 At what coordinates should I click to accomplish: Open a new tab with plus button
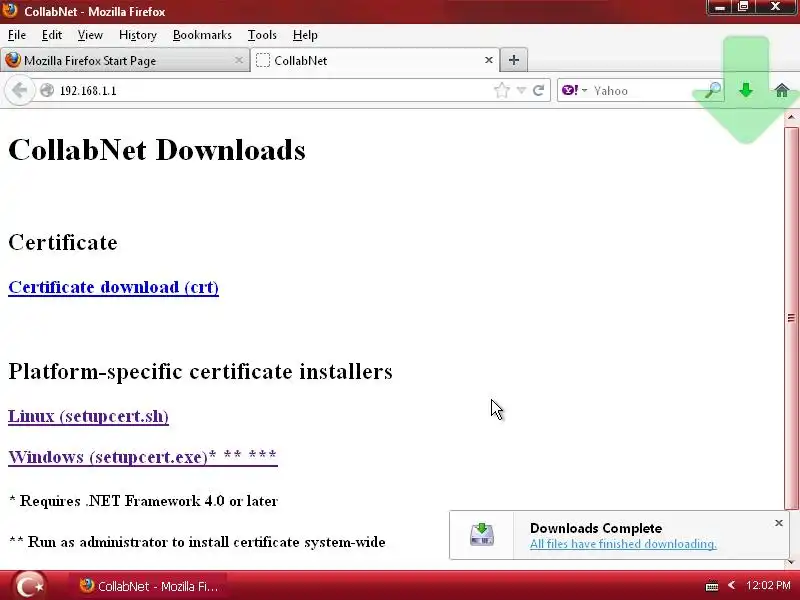coord(514,60)
